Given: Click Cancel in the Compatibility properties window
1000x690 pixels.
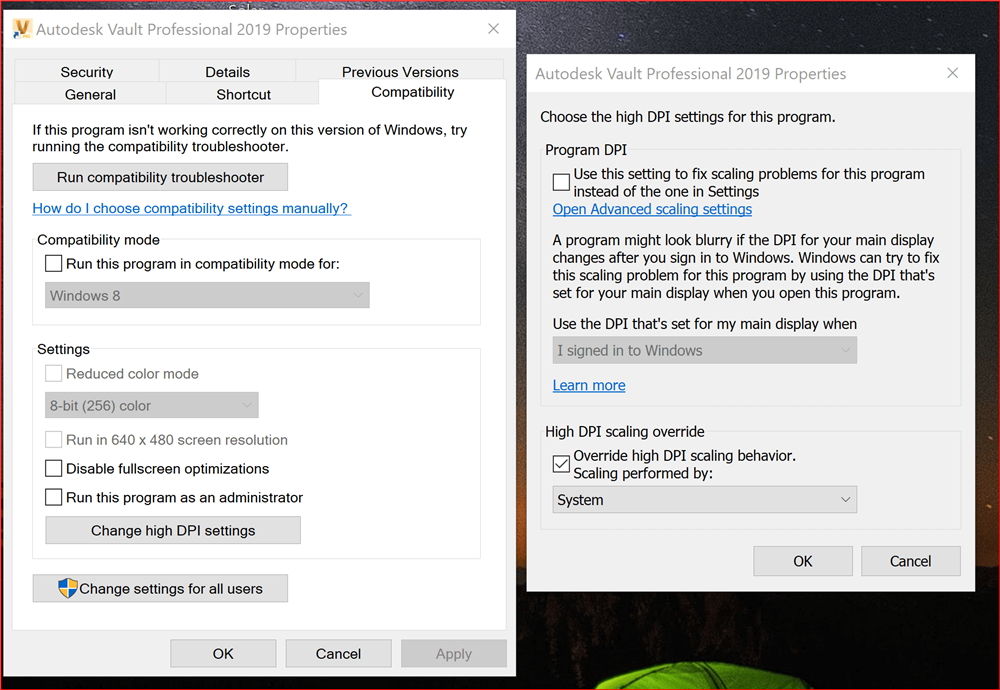Looking at the screenshot, I should coord(339,653).
